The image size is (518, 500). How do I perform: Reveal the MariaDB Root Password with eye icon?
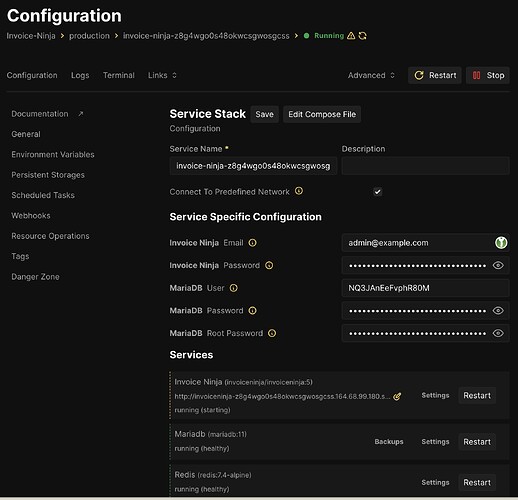click(x=498, y=333)
